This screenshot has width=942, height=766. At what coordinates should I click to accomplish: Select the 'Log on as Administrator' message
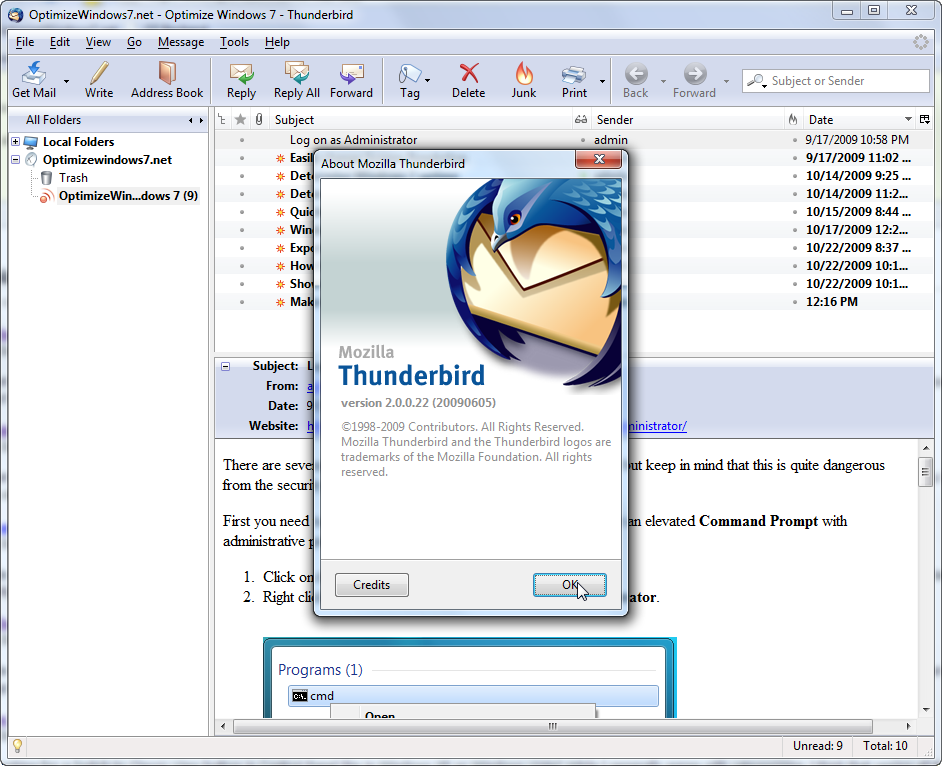point(353,140)
